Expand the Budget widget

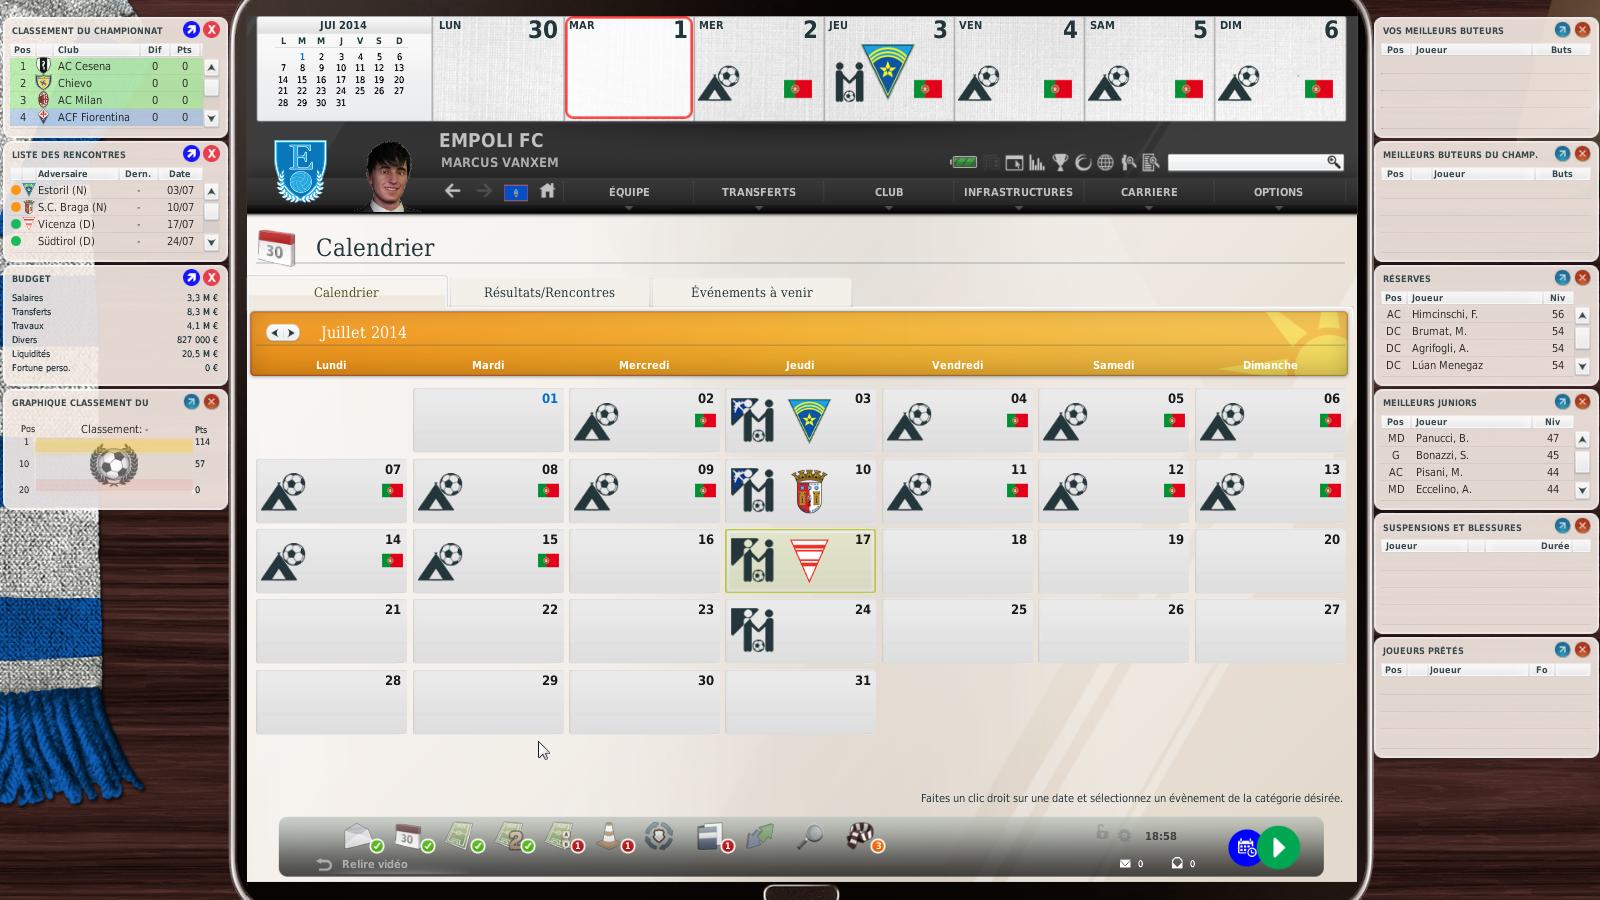click(191, 278)
